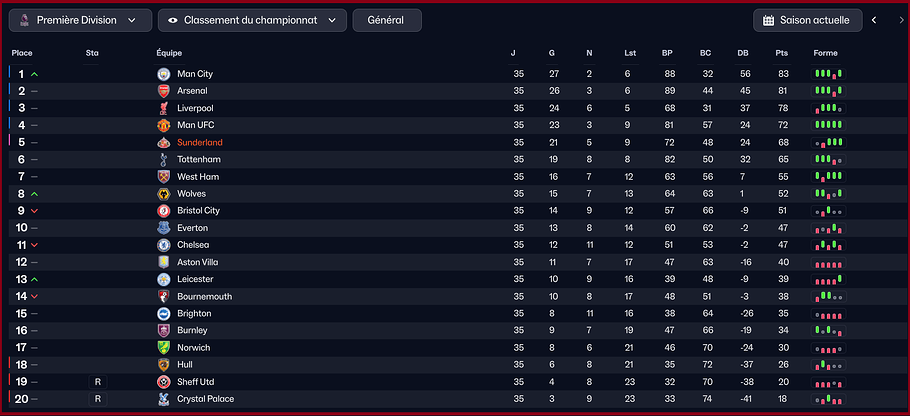Expand the Classement du championnat dropdown
The height and width of the screenshot is (416, 910).
(x=252, y=20)
